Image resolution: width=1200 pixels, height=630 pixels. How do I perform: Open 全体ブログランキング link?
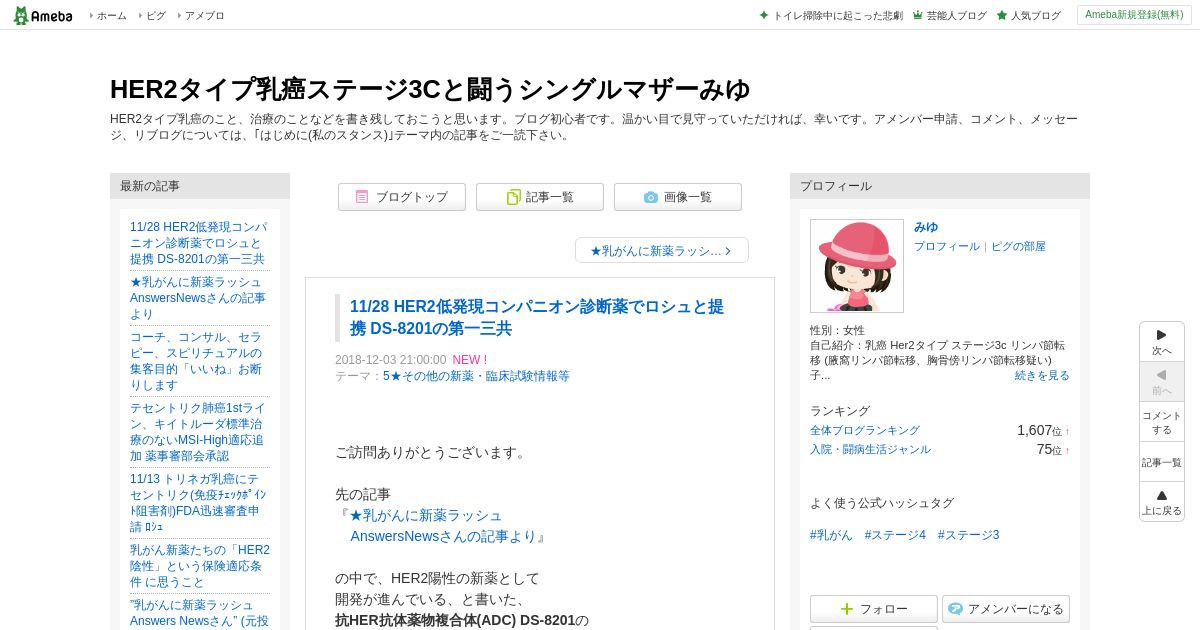(x=865, y=430)
